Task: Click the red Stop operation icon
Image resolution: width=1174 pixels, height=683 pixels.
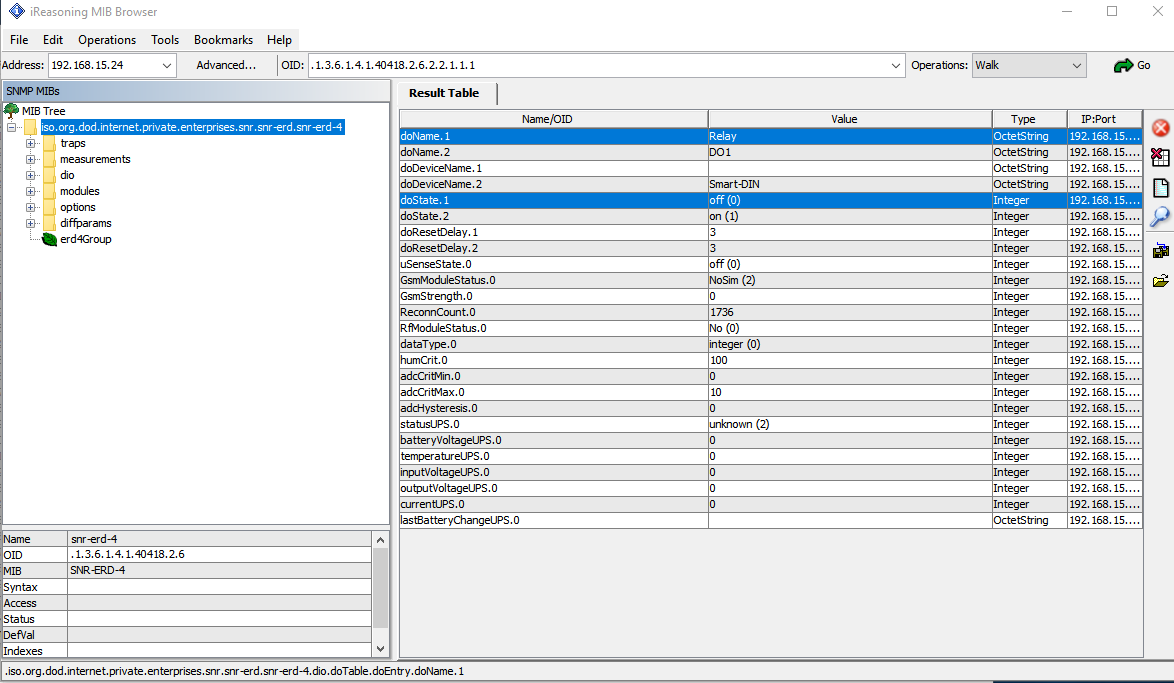Action: point(1160,128)
